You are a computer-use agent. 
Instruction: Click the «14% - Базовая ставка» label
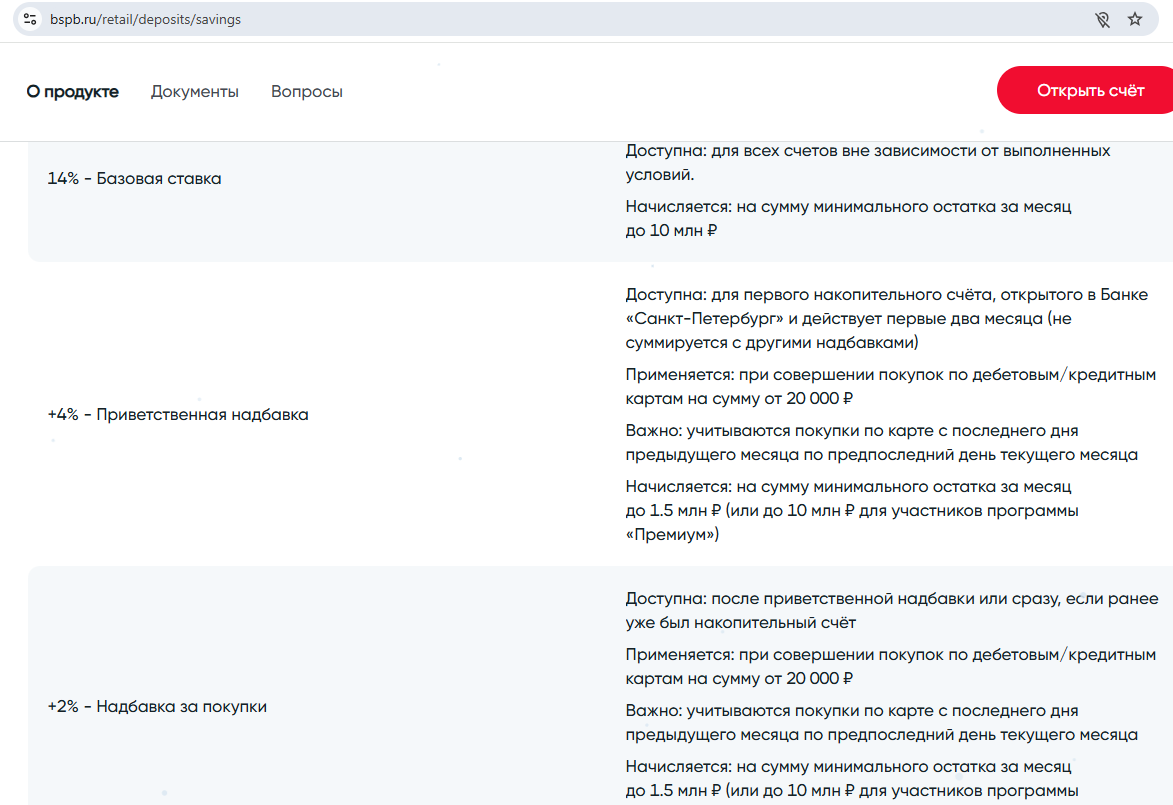tap(134, 179)
